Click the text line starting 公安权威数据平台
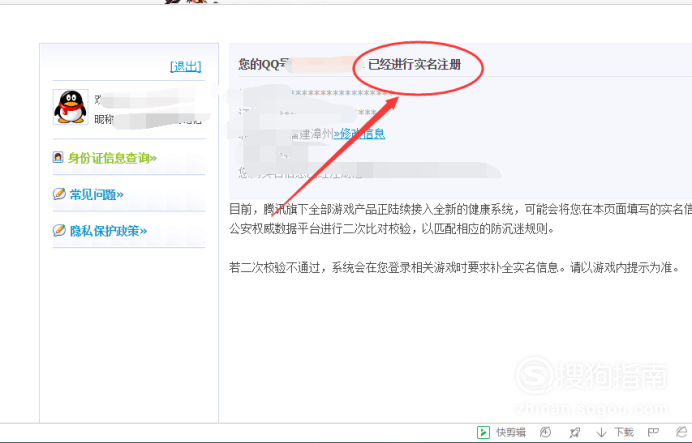The image size is (692, 443). click(391, 229)
